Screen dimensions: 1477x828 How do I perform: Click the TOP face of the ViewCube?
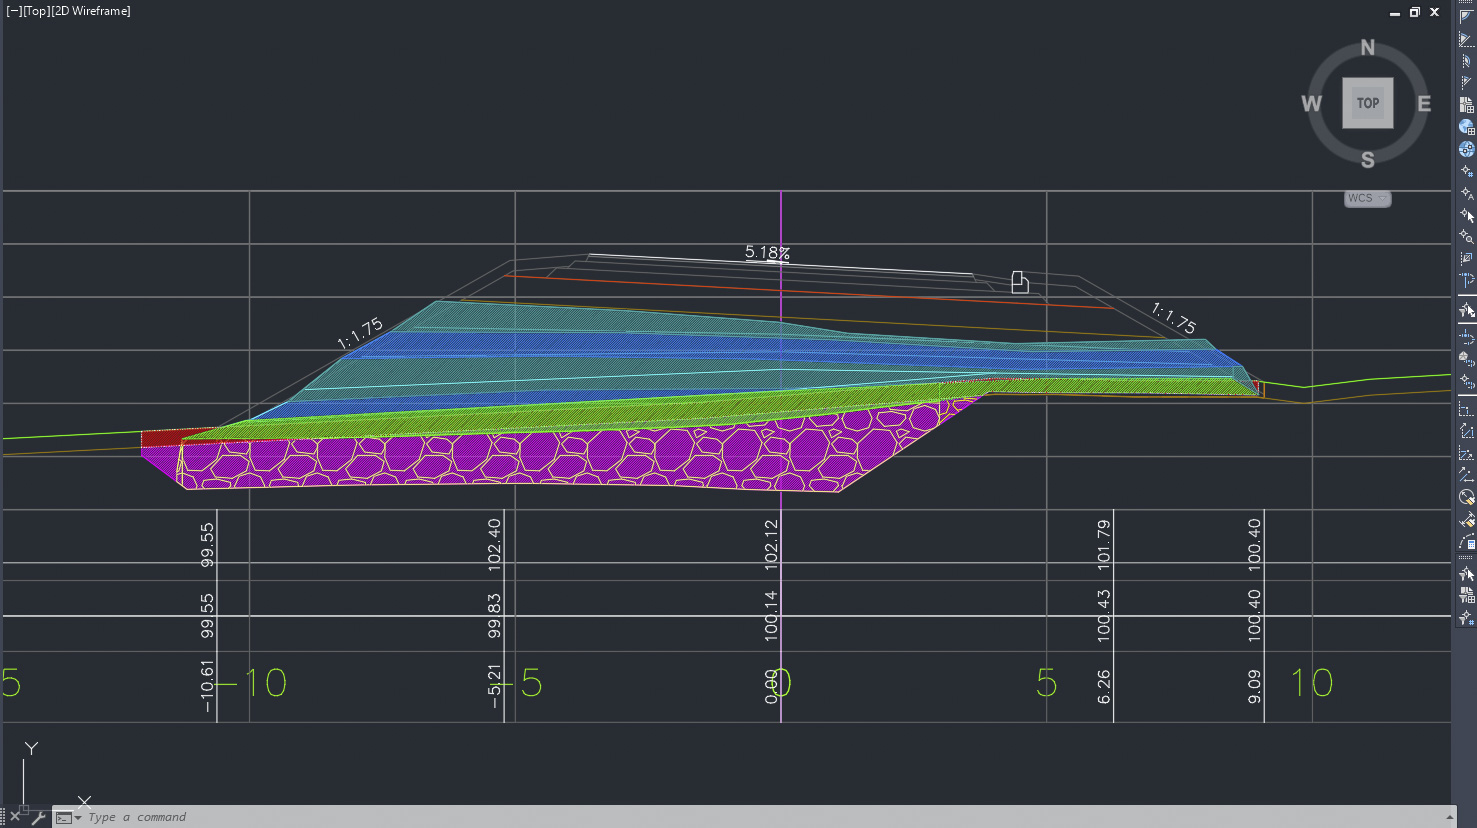pyautogui.click(x=1368, y=103)
